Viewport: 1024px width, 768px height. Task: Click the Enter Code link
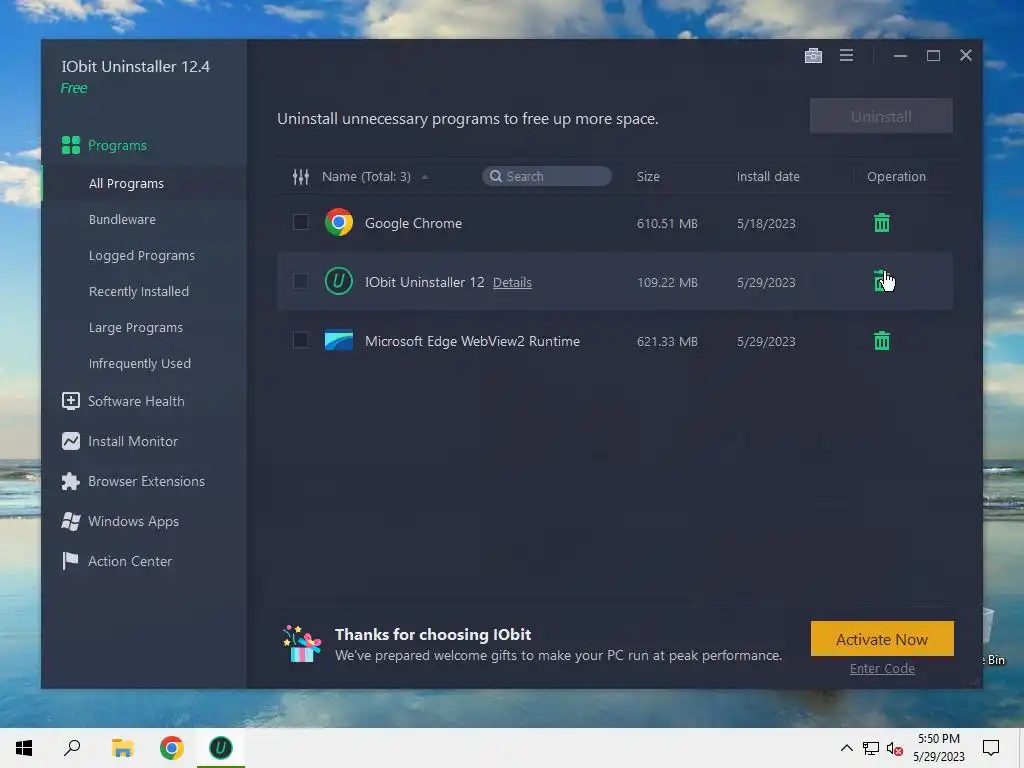882,668
